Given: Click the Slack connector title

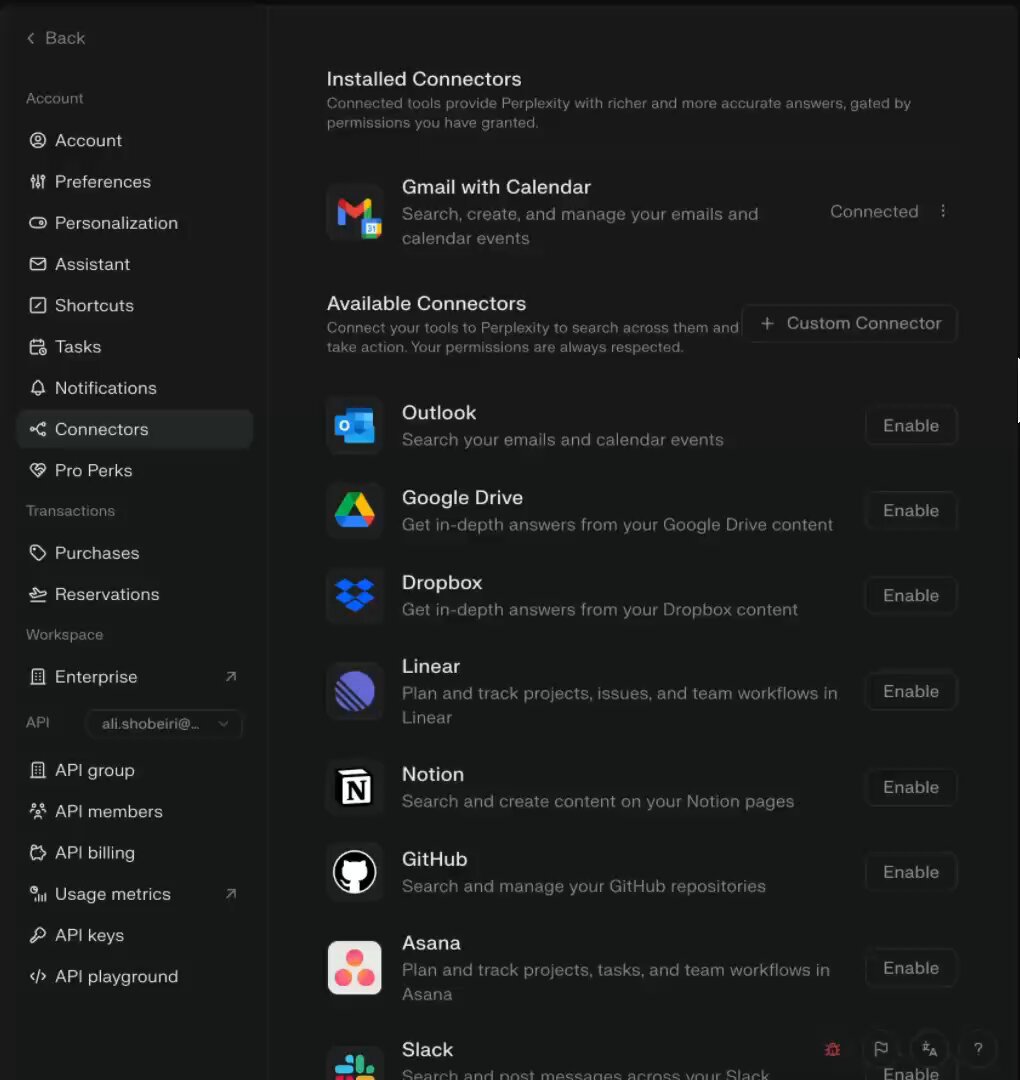Looking at the screenshot, I should 428,1050.
